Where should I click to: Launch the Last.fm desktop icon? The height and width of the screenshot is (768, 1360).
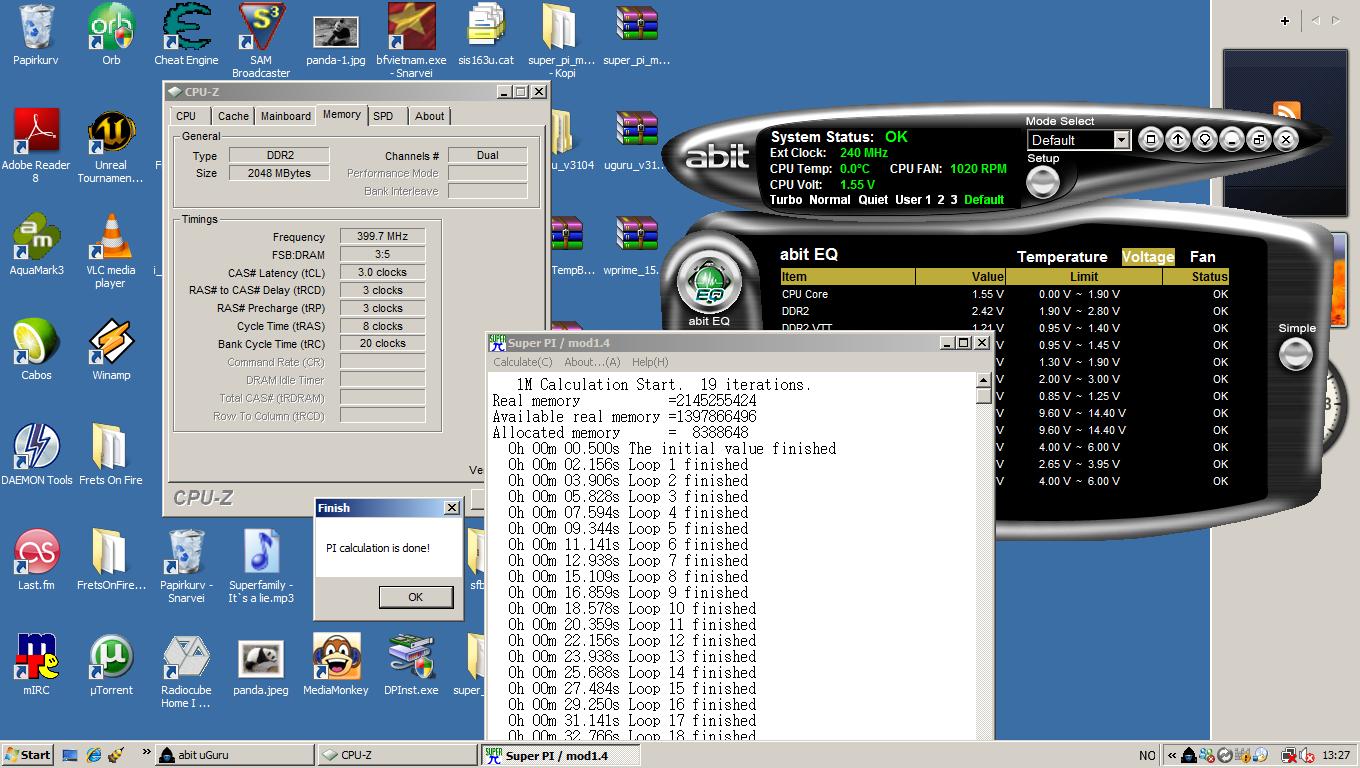coord(36,559)
